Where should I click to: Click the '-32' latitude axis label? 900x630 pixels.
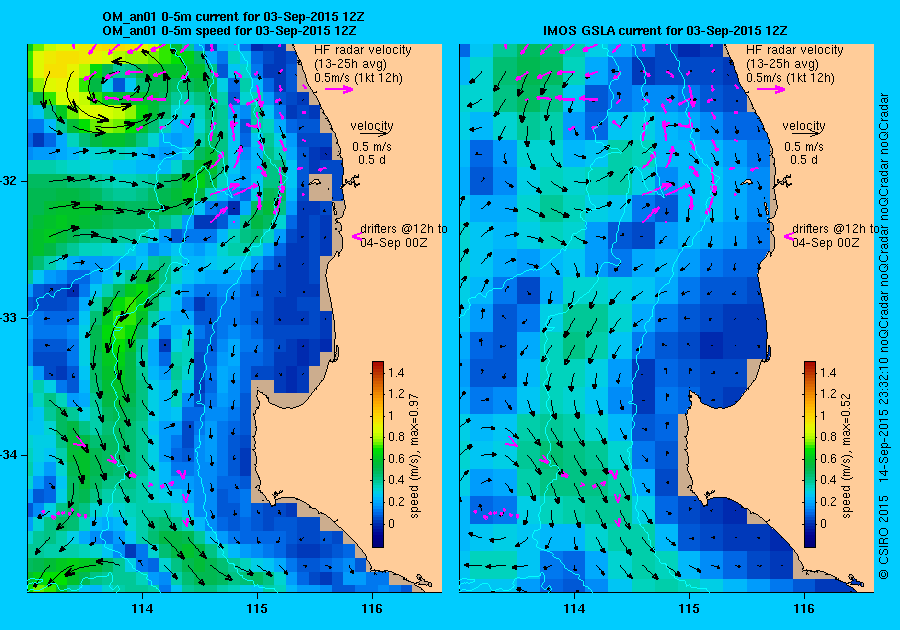click(9, 181)
